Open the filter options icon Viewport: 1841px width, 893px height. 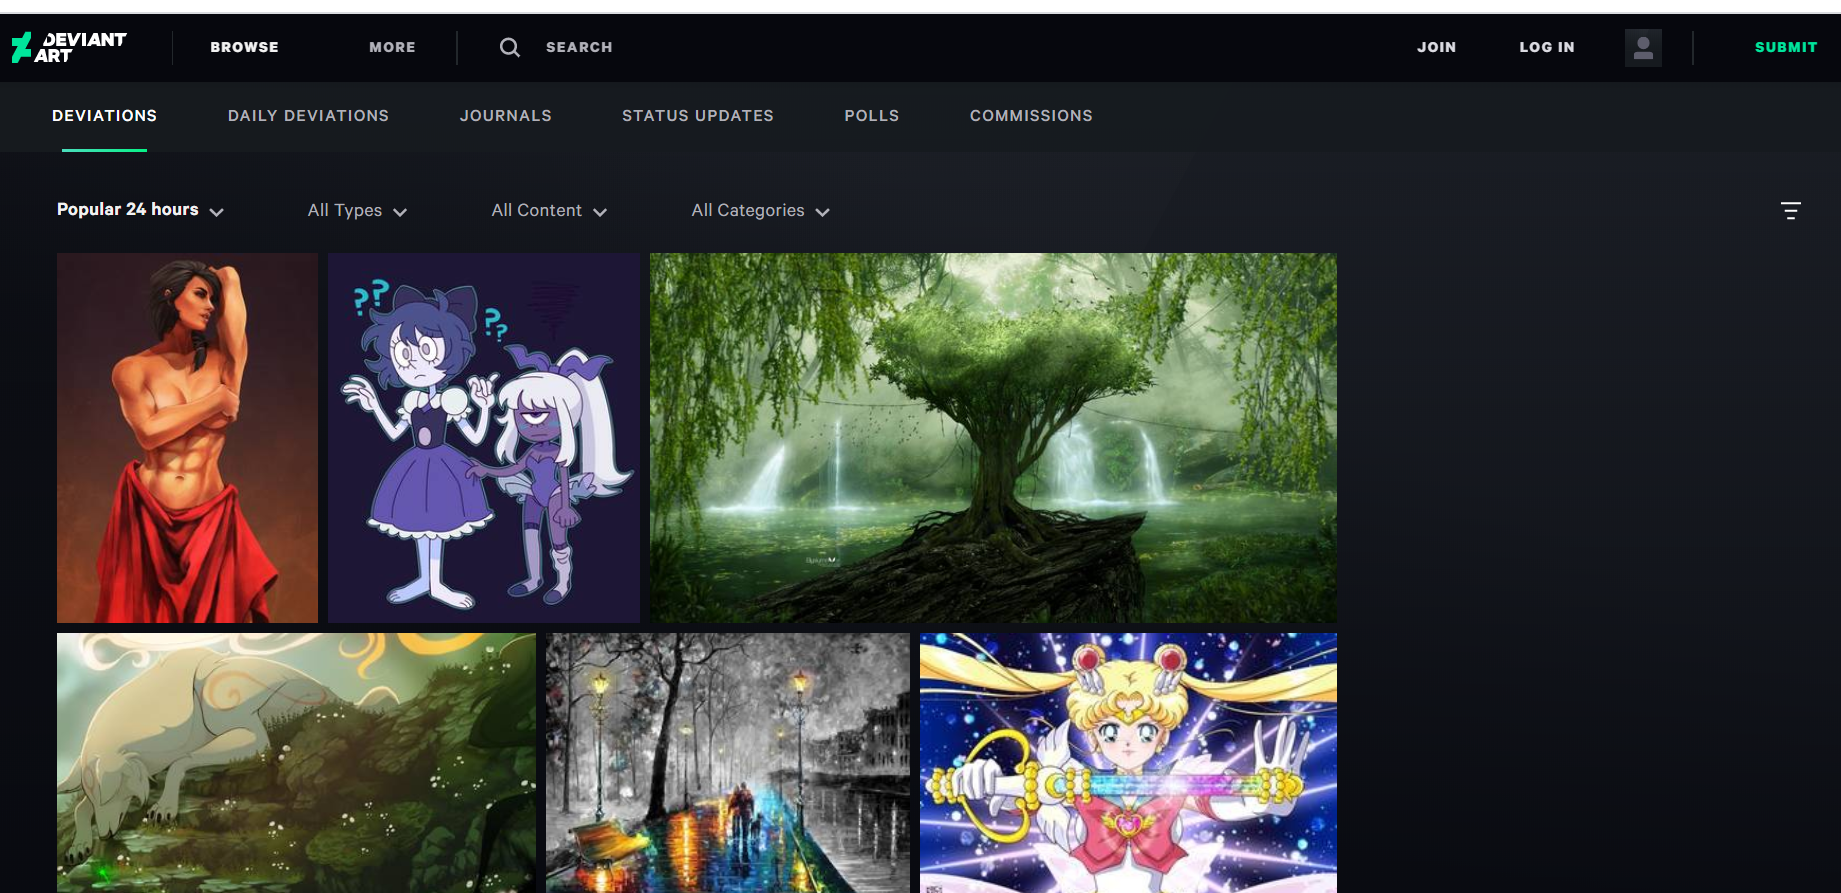[x=1790, y=210]
